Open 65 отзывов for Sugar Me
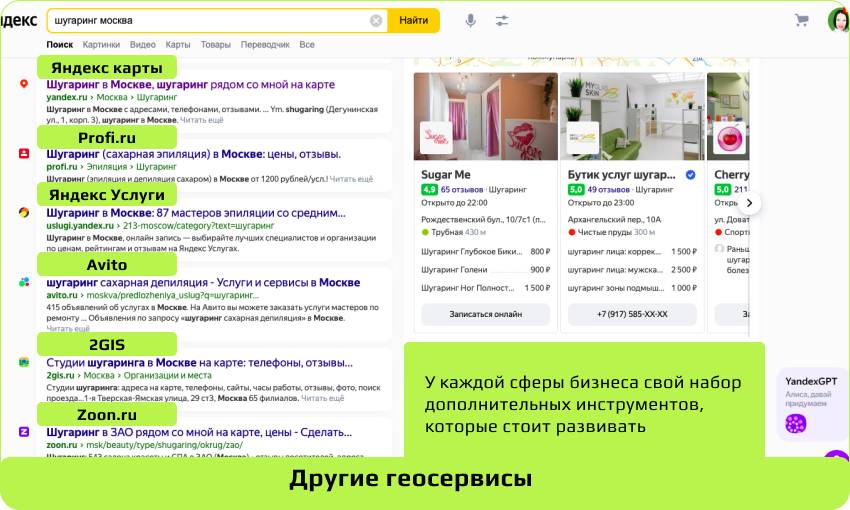 click(462, 190)
